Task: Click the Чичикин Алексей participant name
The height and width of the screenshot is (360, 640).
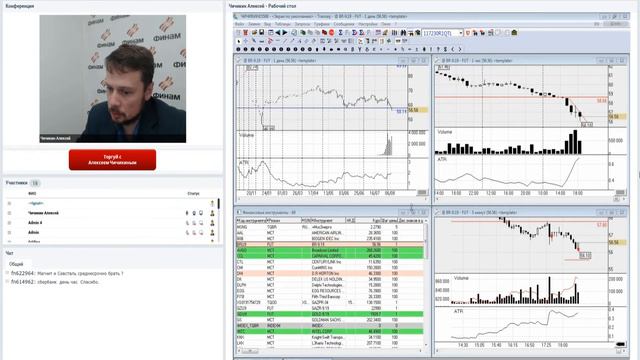Action: tap(43, 213)
